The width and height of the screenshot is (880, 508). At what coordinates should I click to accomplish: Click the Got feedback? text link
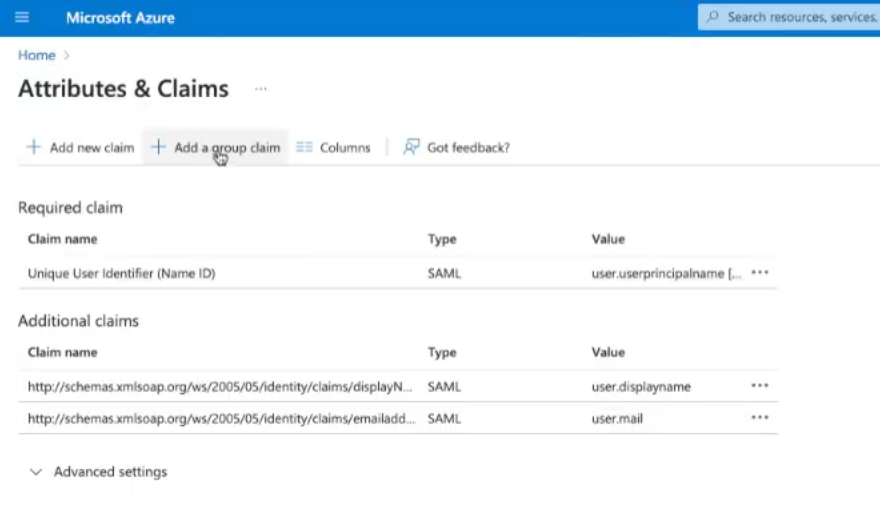pyautogui.click(x=468, y=147)
